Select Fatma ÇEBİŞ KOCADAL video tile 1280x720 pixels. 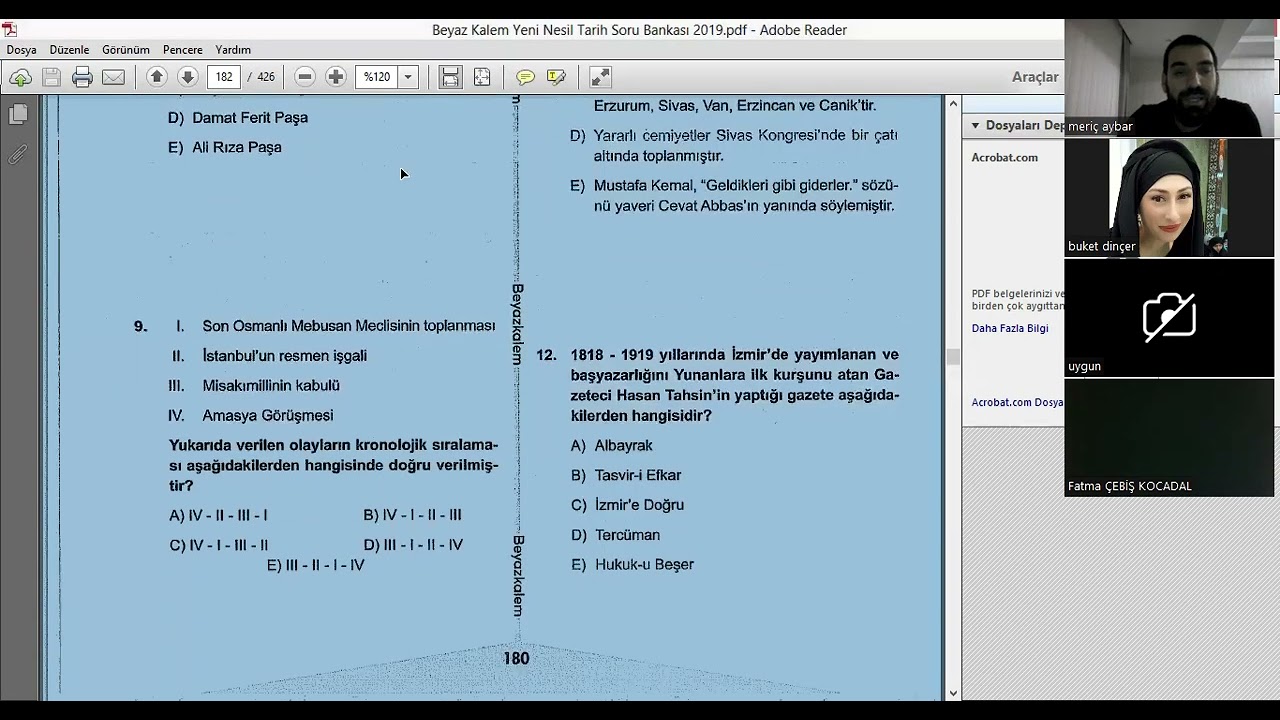1169,438
